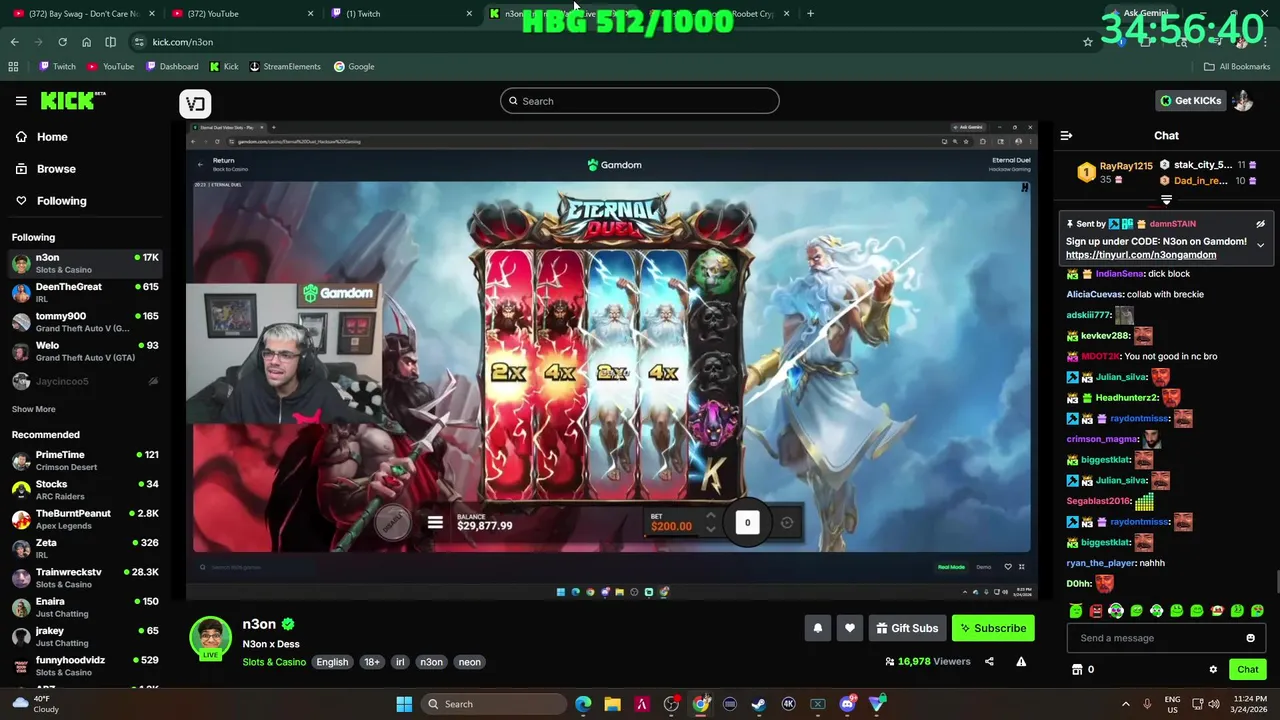Open the emoji picker in message box
The height and width of the screenshot is (720, 1280).
click(x=1250, y=638)
